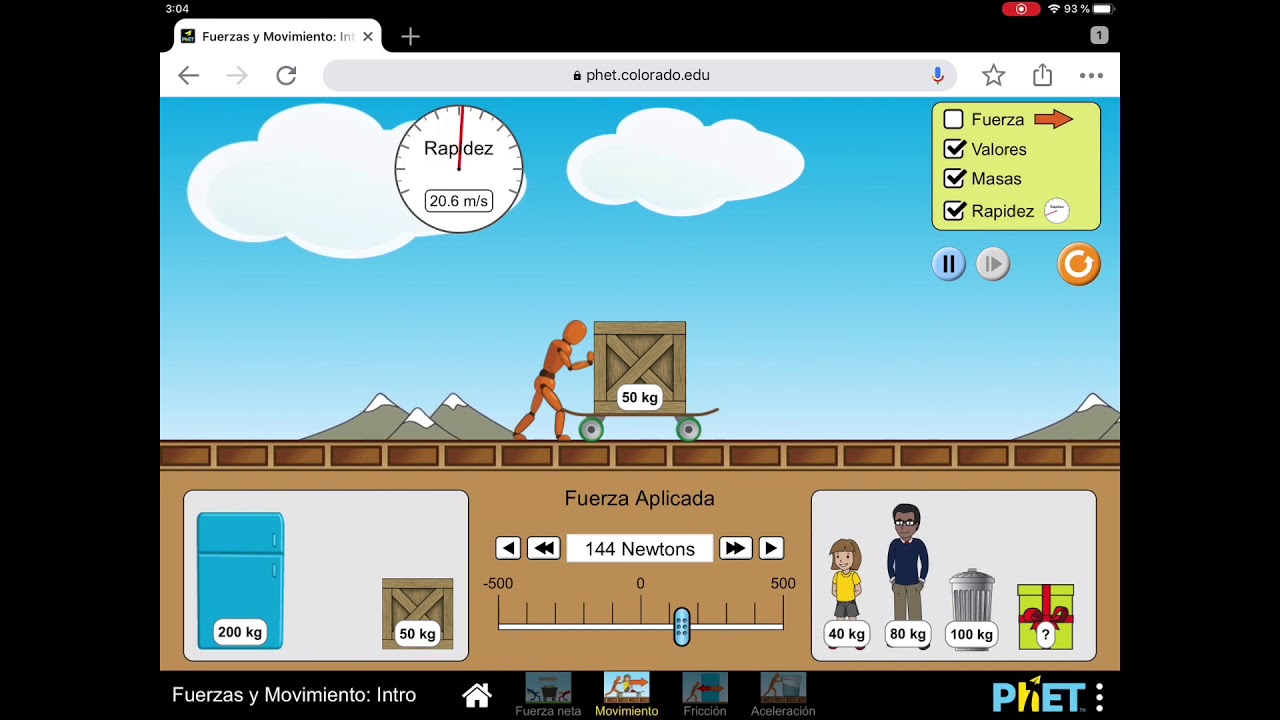1280x720 pixels.
Task: Pick the 80 kg man
Action: click(x=907, y=575)
